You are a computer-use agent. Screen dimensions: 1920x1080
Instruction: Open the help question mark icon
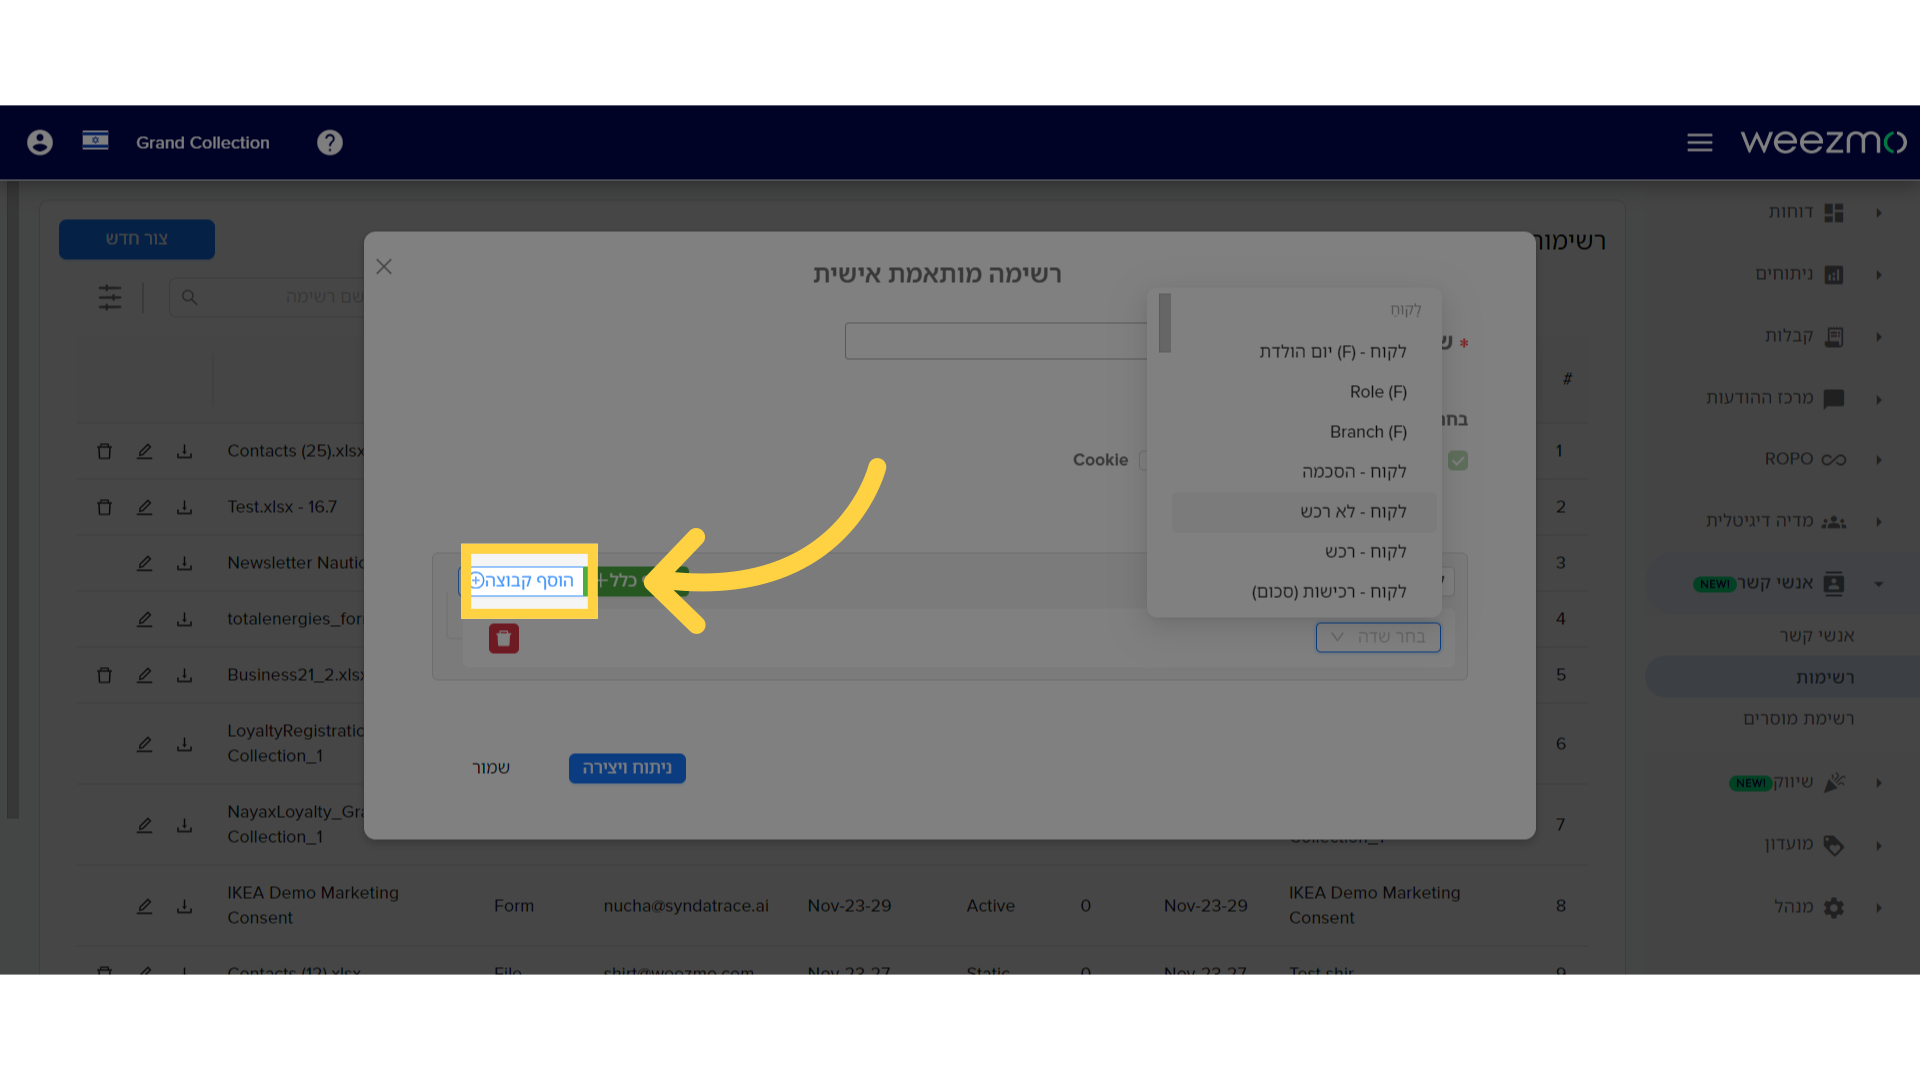click(330, 142)
